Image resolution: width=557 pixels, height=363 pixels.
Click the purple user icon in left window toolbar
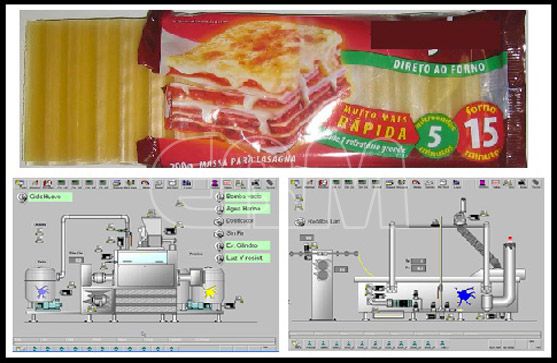[215, 184]
